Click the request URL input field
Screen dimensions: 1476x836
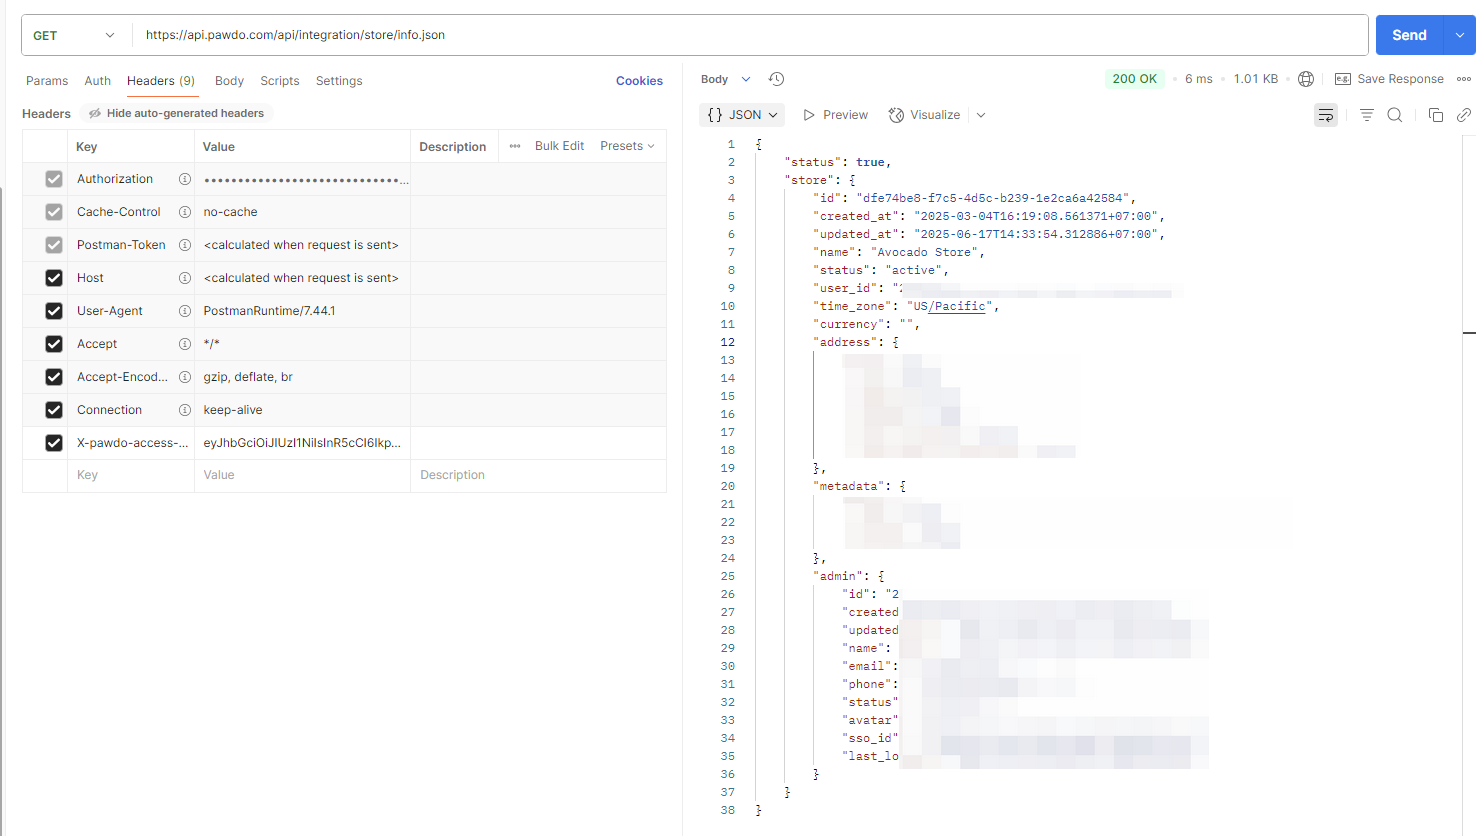(x=750, y=35)
